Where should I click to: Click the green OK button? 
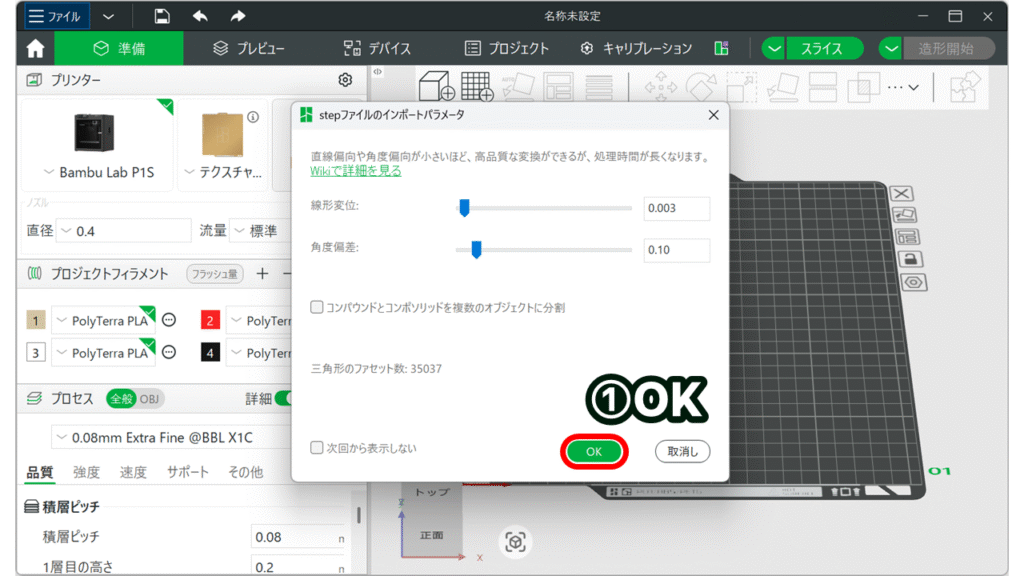tap(593, 452)
